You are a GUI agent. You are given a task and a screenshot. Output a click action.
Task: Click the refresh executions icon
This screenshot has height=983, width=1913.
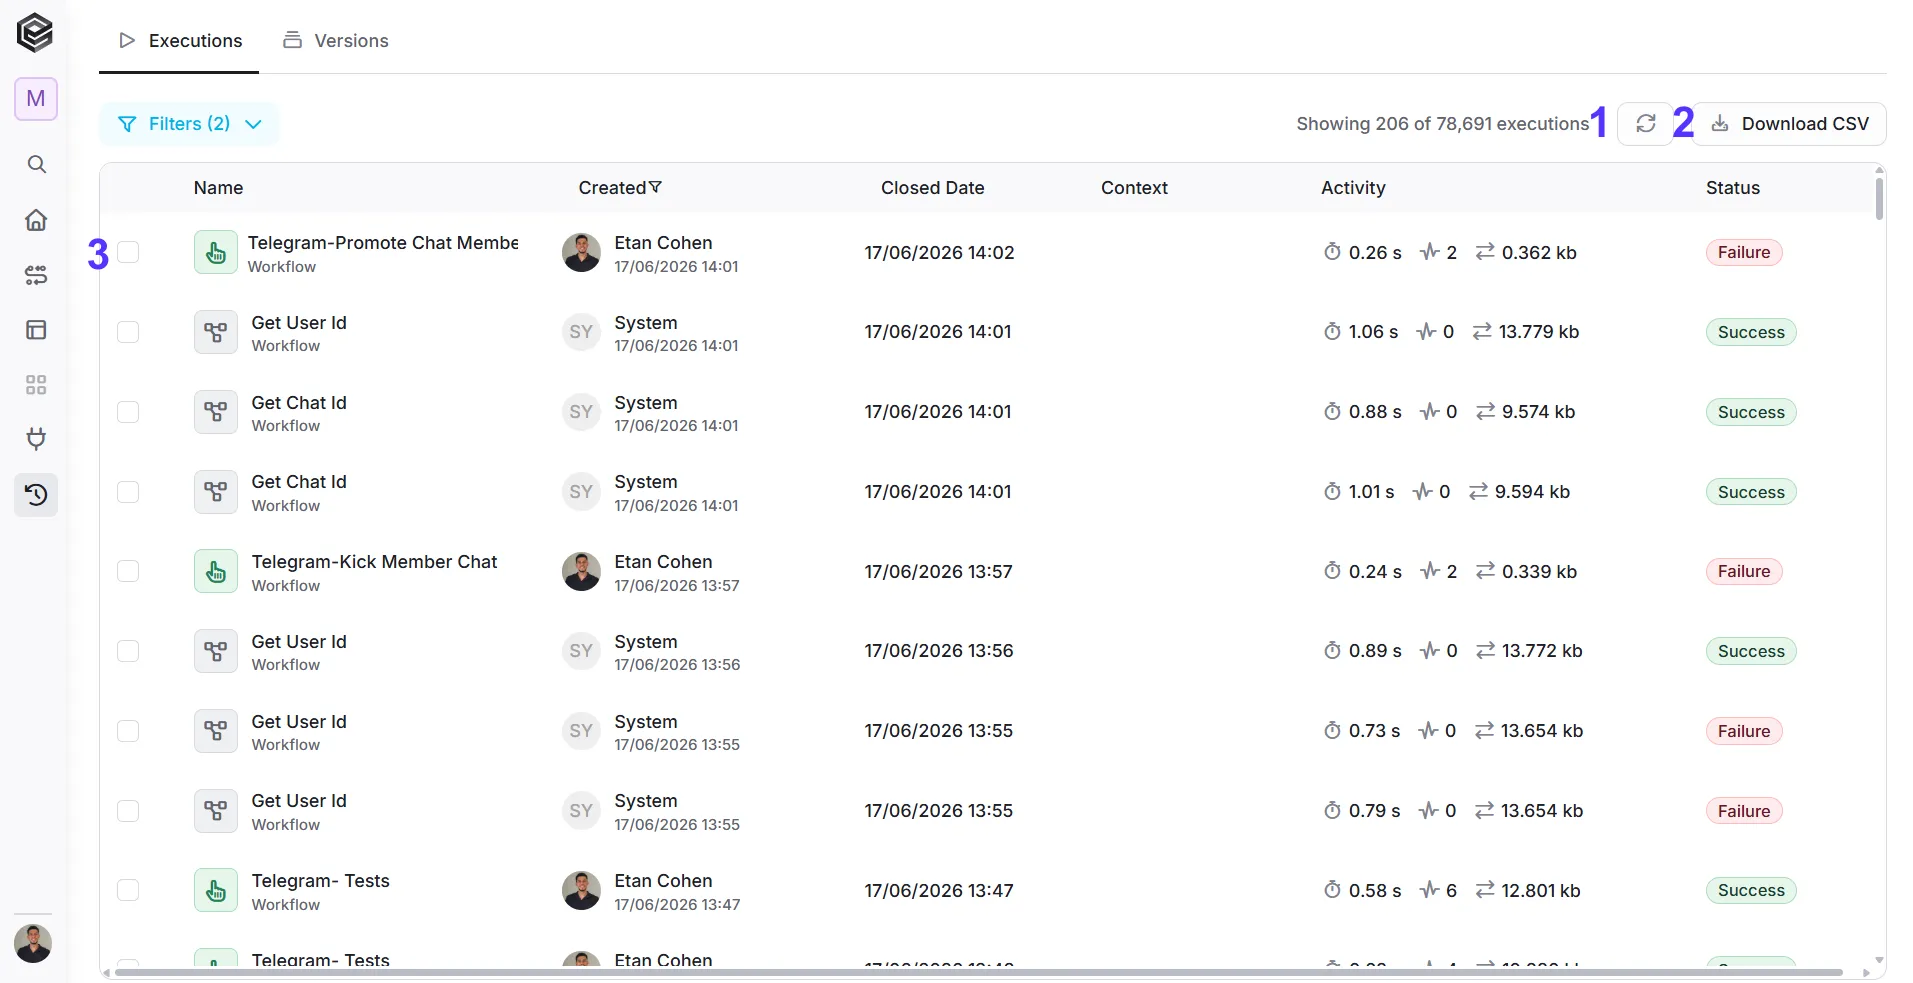click(x=1645, y=124)
